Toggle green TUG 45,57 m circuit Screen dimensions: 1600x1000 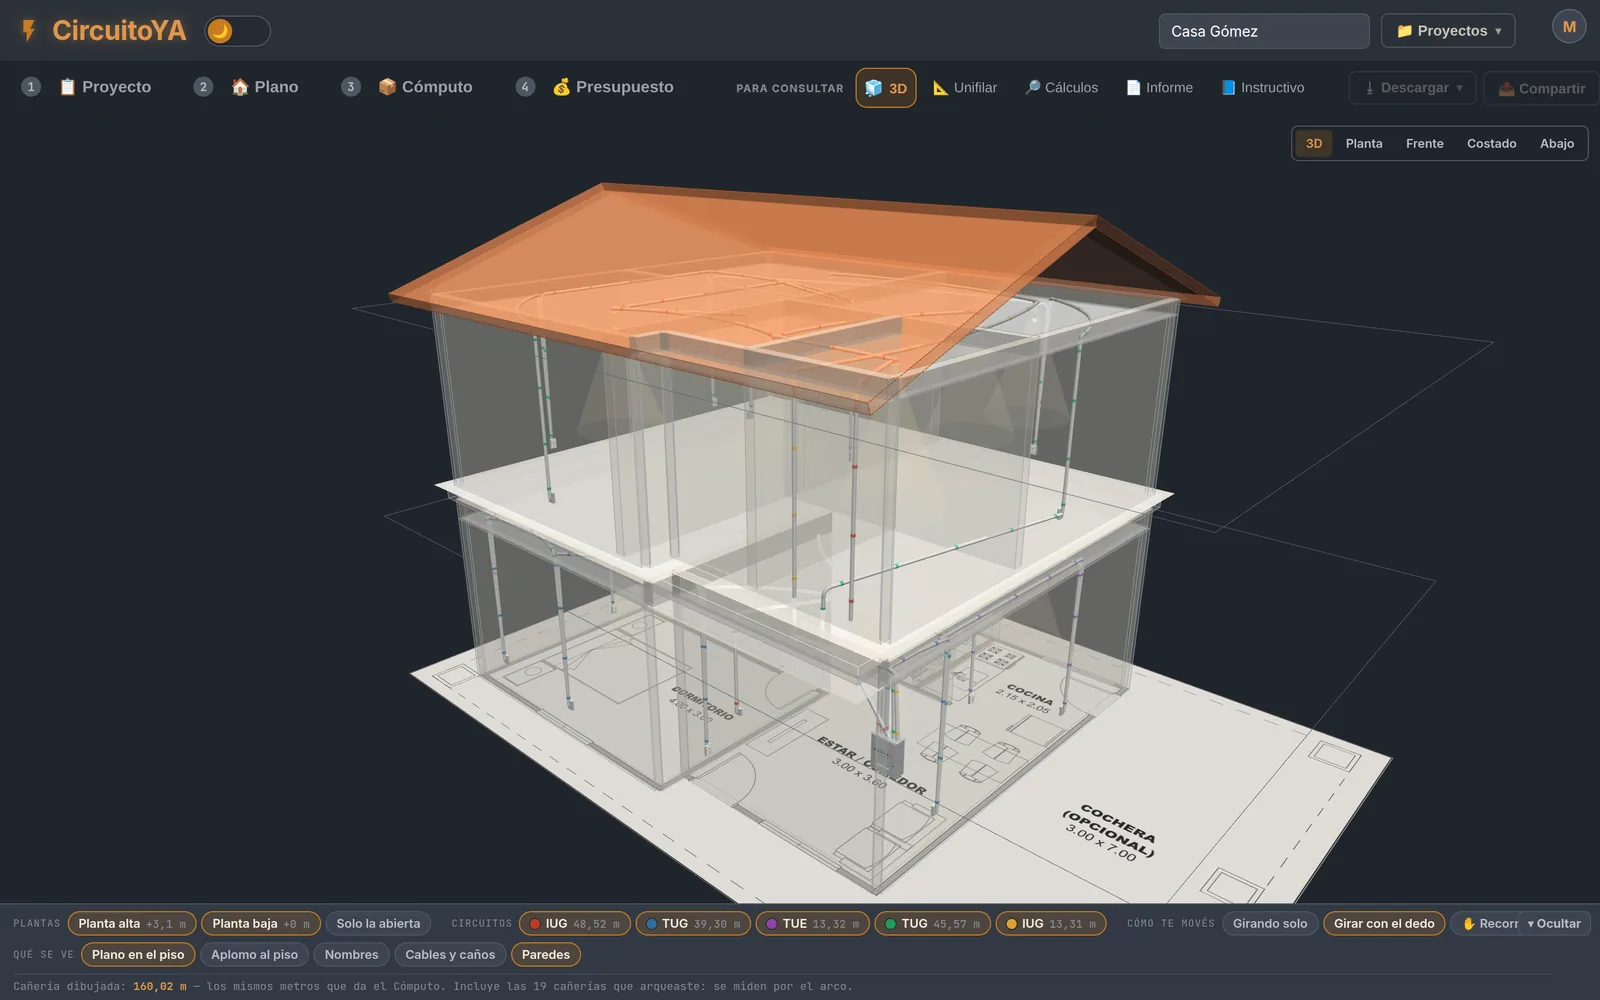(x=933, y=923)
